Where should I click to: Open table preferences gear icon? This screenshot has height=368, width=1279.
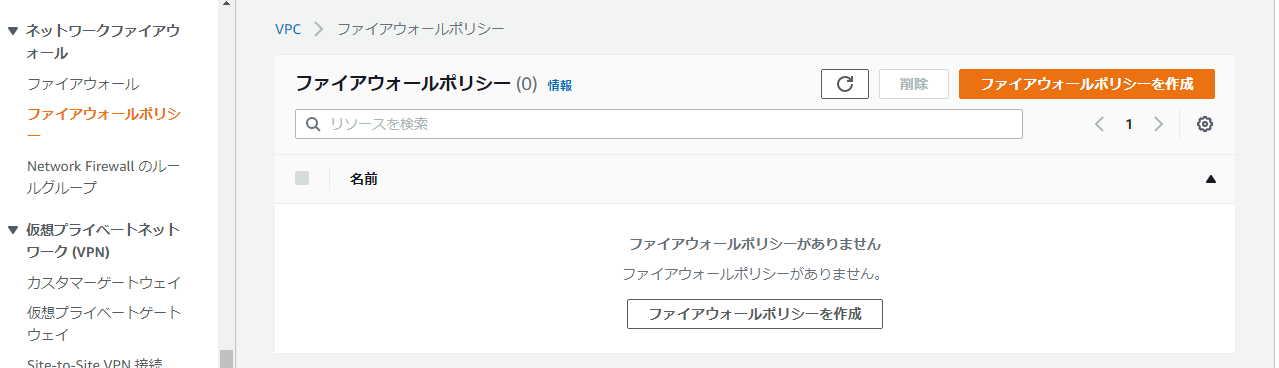pyautogui.click(x=1205, y=124)
